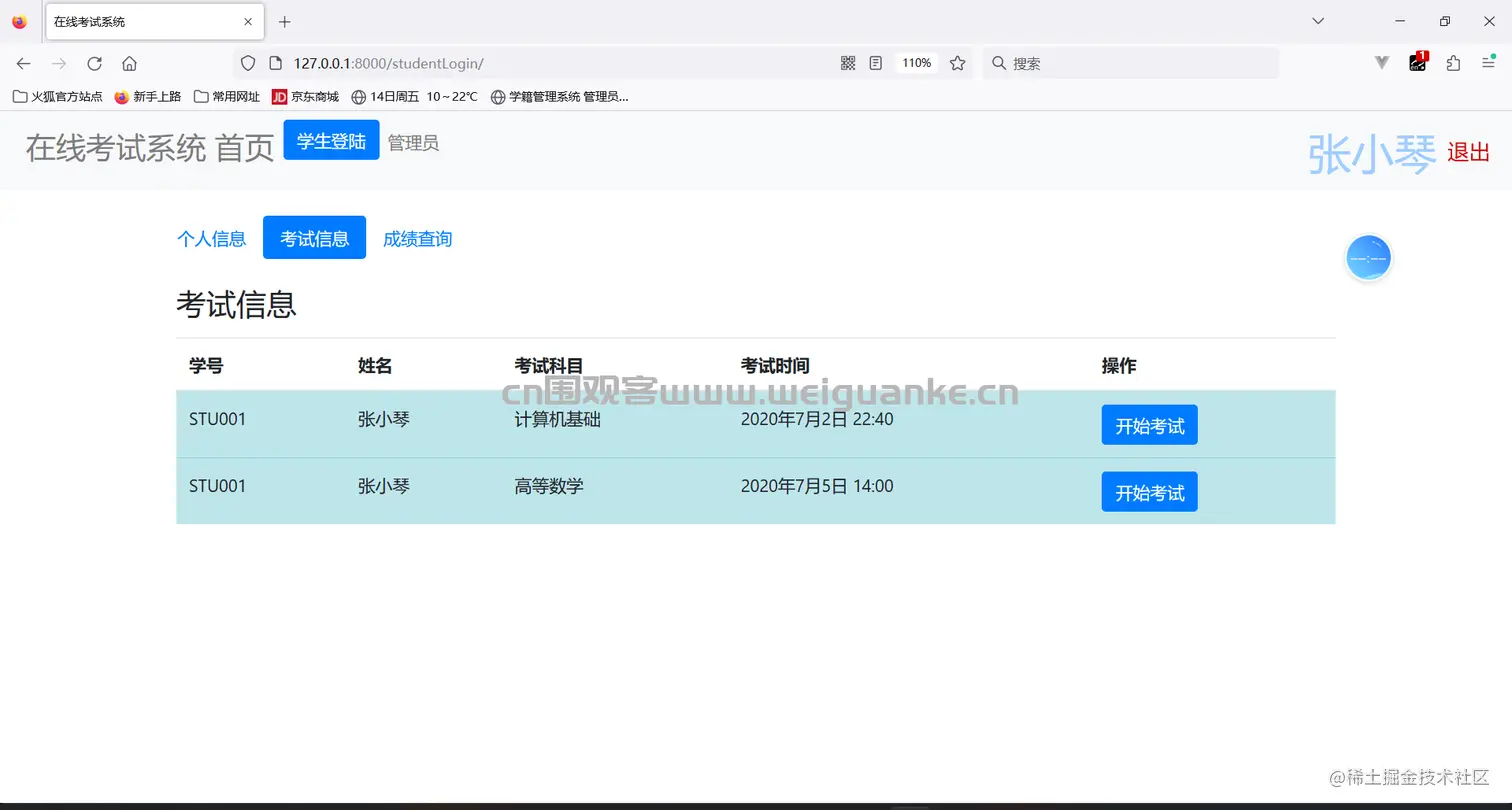Click the extension icon with red badge

(1418, 62)
